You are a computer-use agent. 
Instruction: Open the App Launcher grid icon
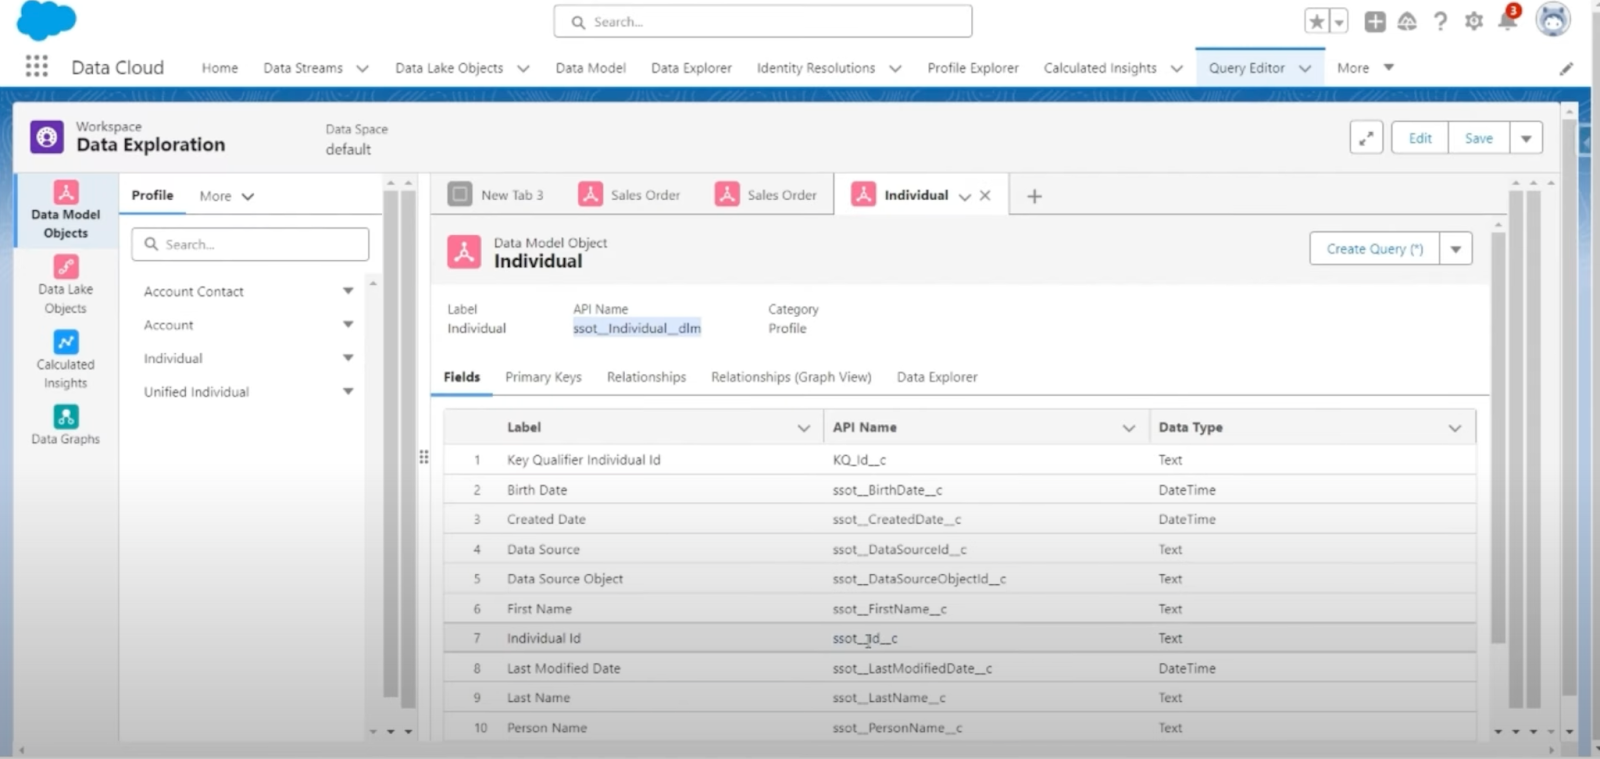click(x=37, y=66)
